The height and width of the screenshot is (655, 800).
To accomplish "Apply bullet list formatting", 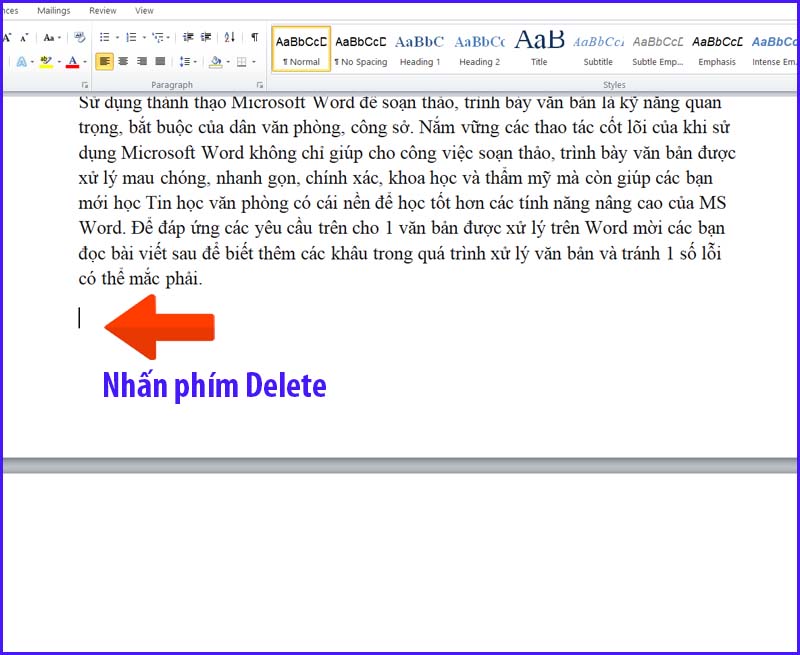I will pos(105,37).
